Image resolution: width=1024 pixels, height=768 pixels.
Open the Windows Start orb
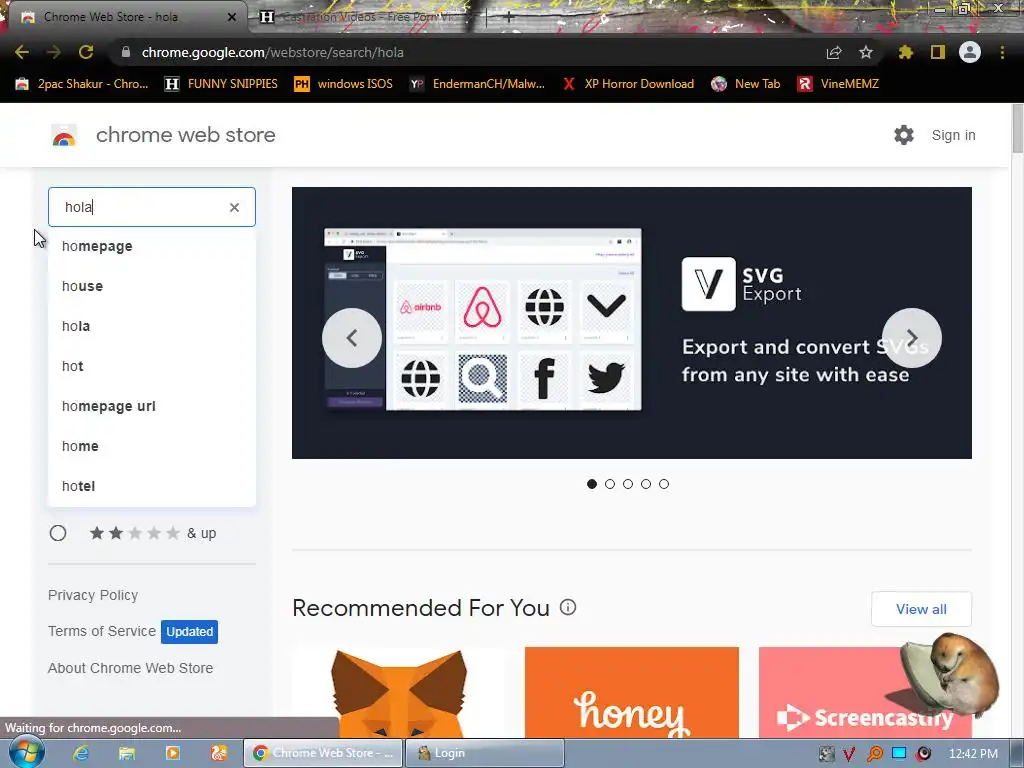tap(26, 753)
